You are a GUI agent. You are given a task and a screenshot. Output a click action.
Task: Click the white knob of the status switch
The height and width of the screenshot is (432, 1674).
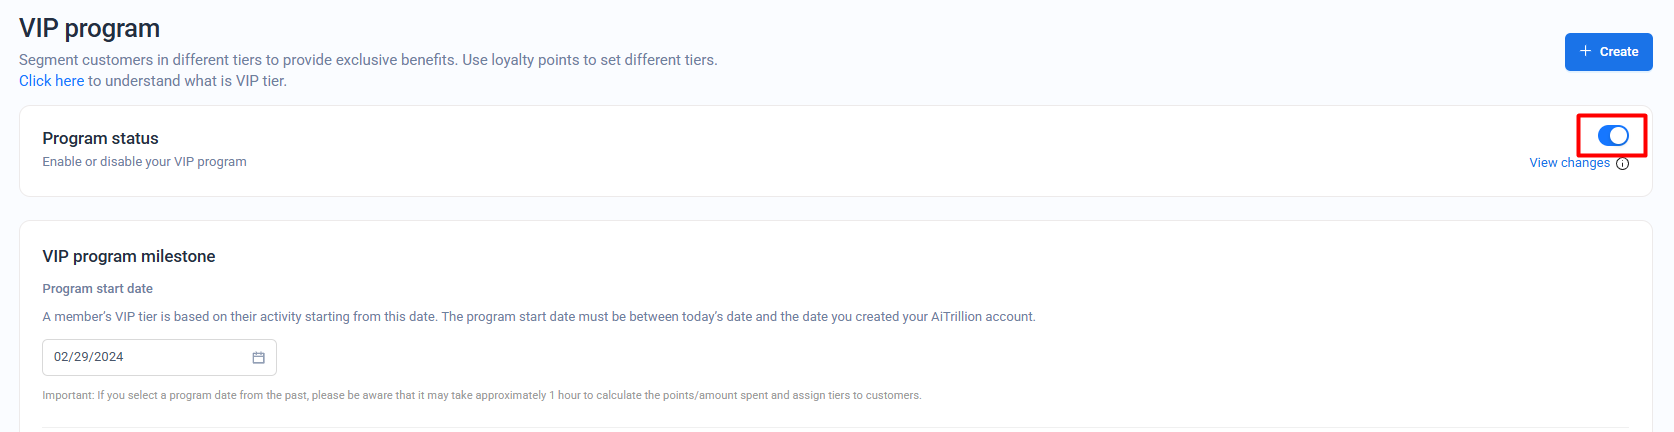pyautogui.click(x=1619, y=136)
